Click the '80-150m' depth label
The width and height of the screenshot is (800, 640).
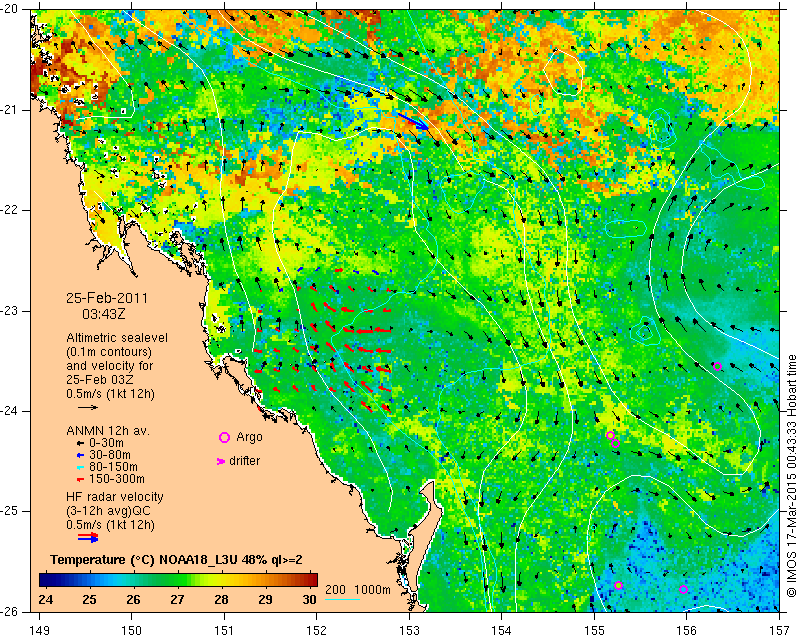pyautogui.click(x=113, y=467)
